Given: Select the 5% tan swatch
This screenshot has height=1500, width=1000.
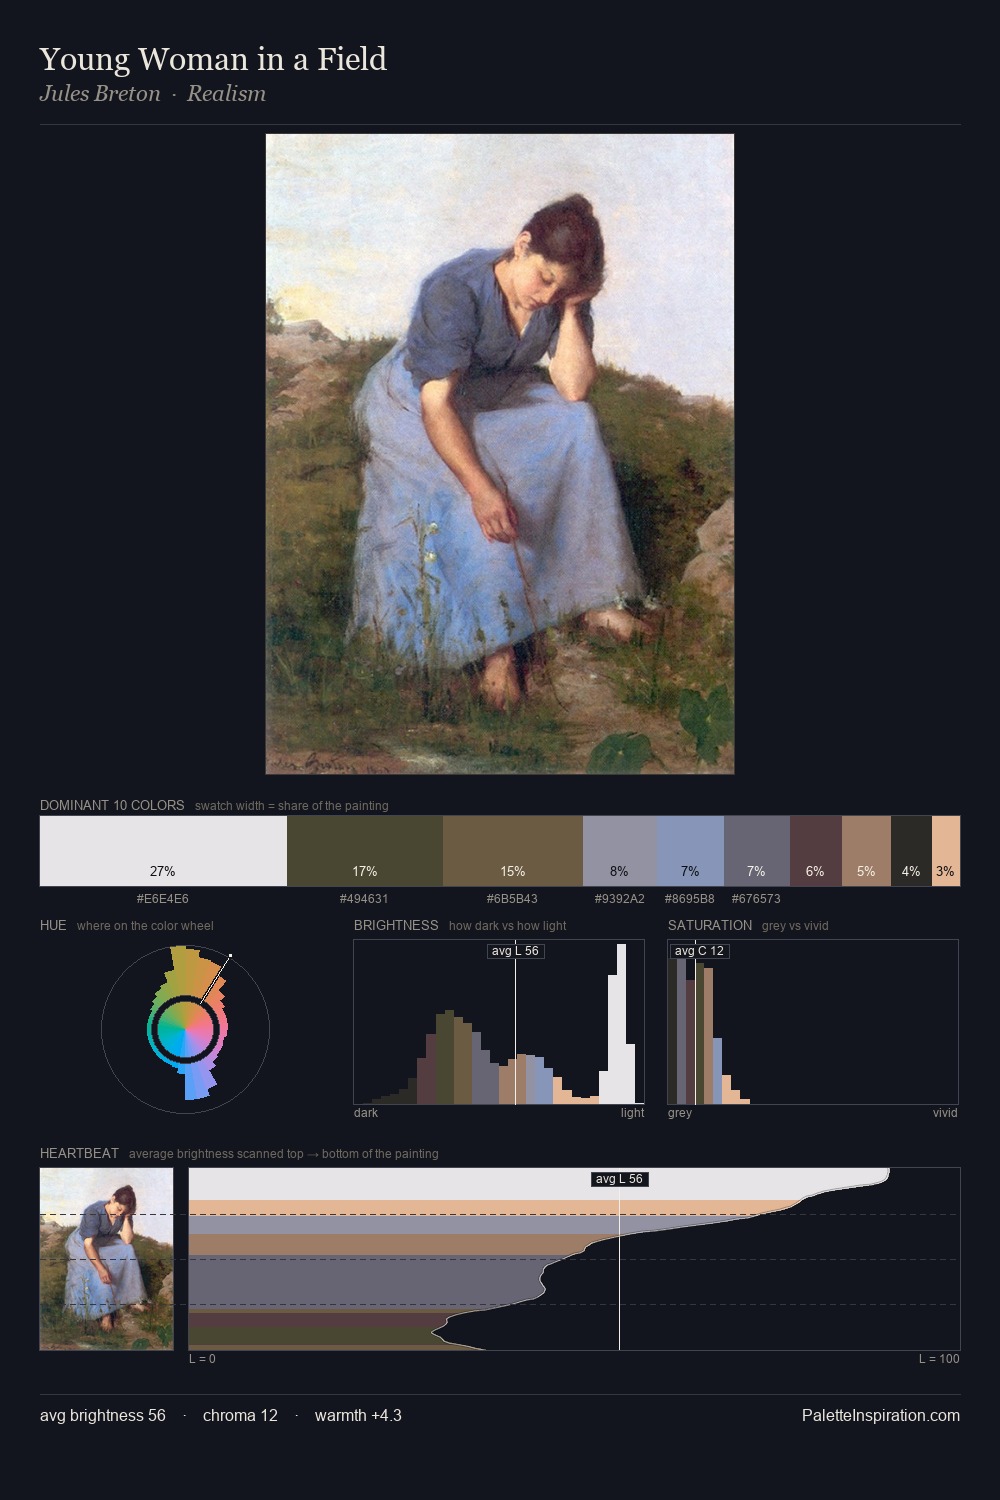Looking at the screenshot, I should point(866,851).
